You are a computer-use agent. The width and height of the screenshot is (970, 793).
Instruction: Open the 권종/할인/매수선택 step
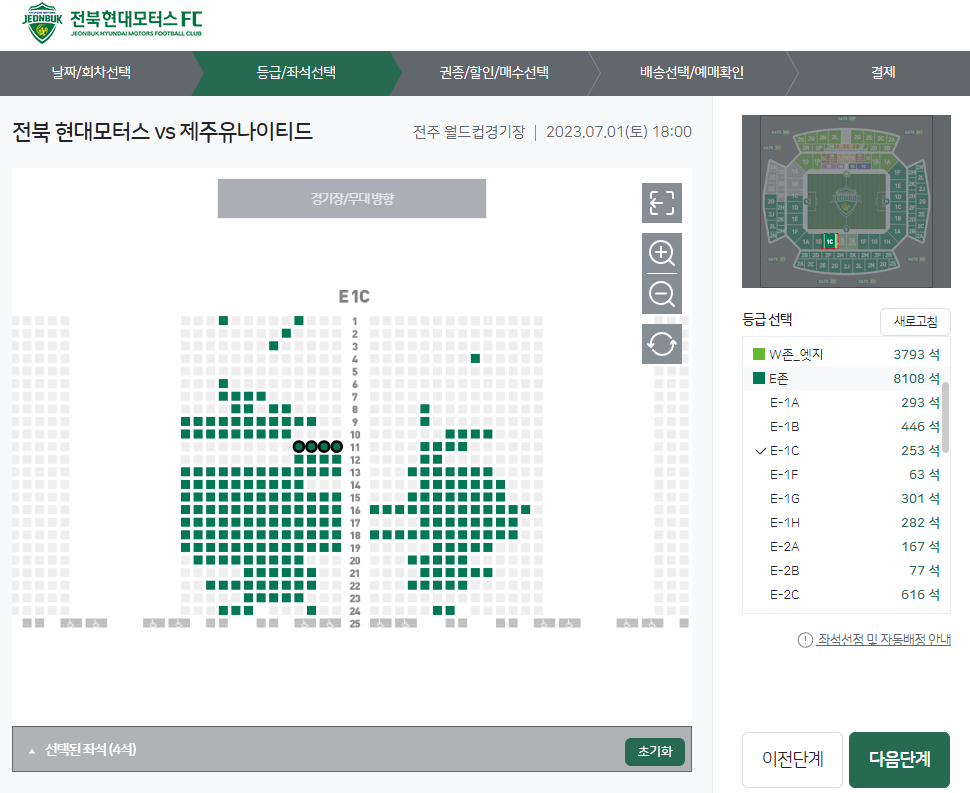494,72
